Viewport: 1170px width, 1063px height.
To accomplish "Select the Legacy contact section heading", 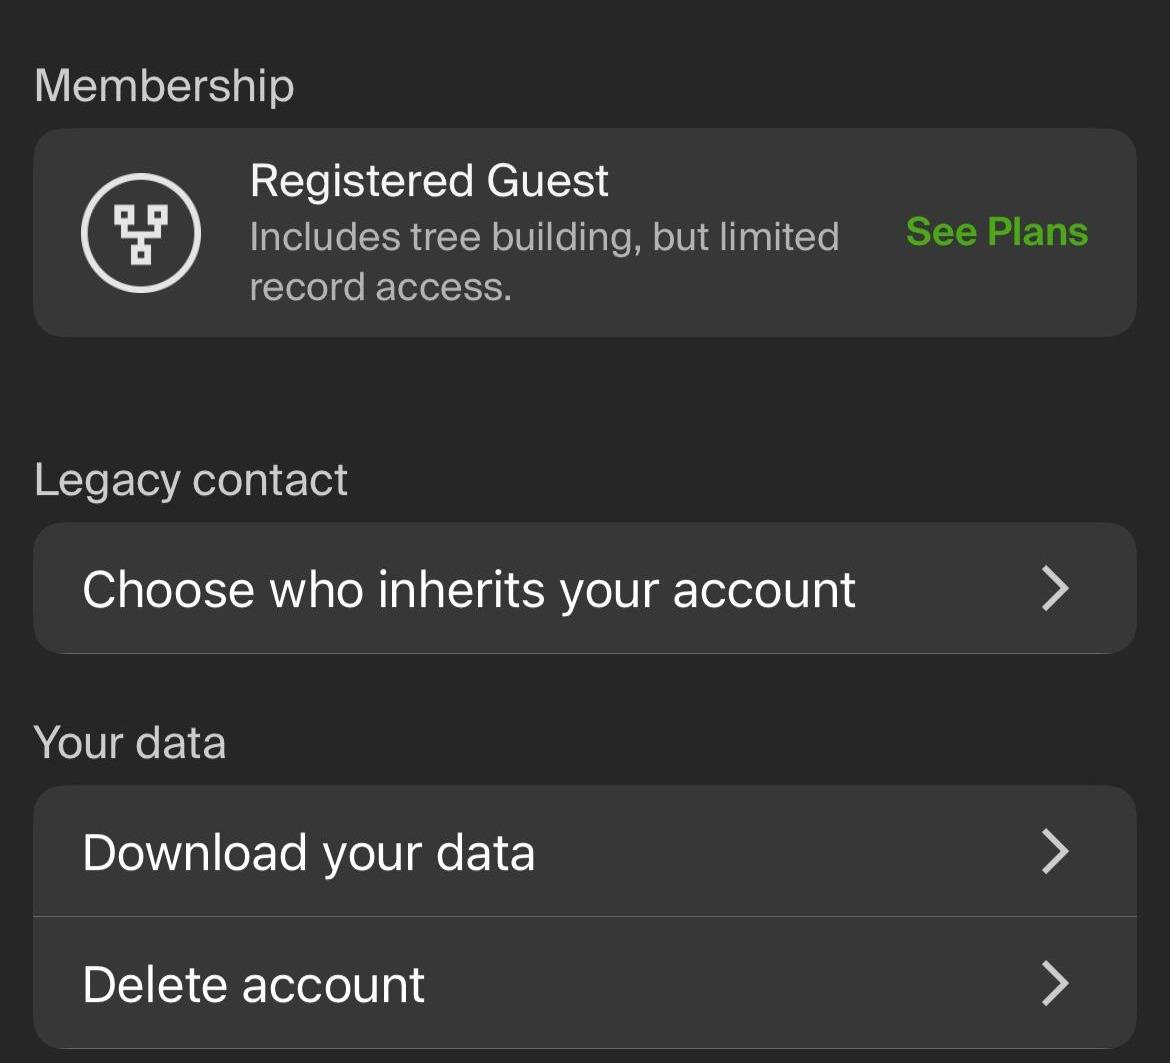I will 191,480.
